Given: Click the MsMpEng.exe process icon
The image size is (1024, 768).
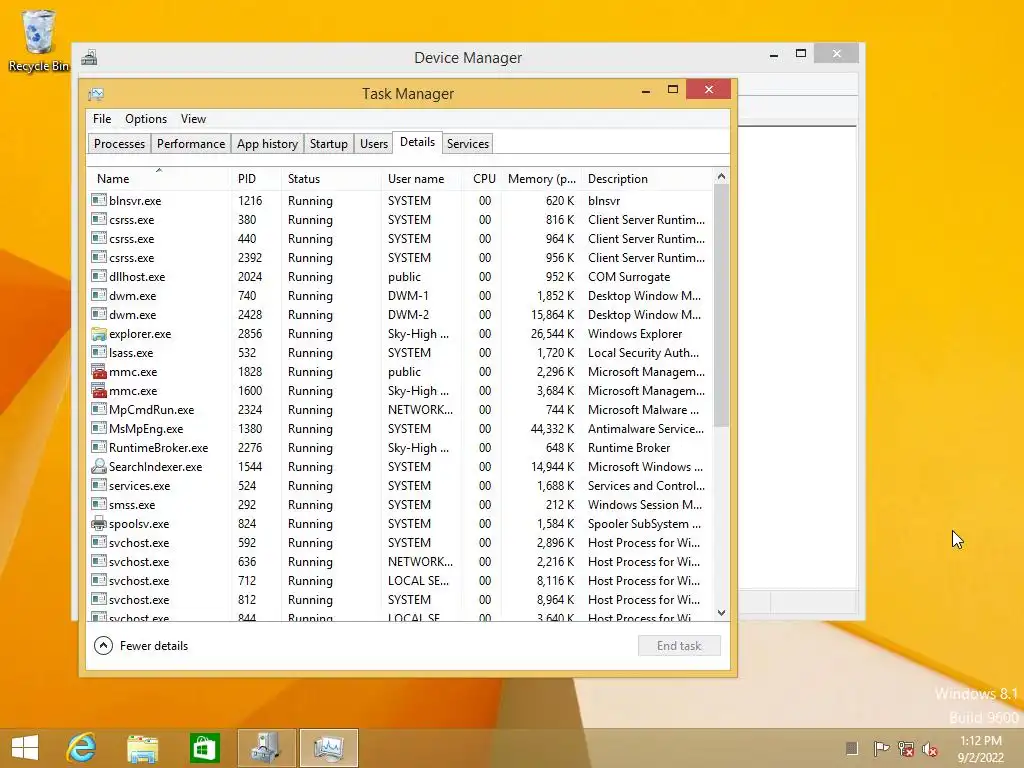Looking at the screenshot, I should (99, 428).
